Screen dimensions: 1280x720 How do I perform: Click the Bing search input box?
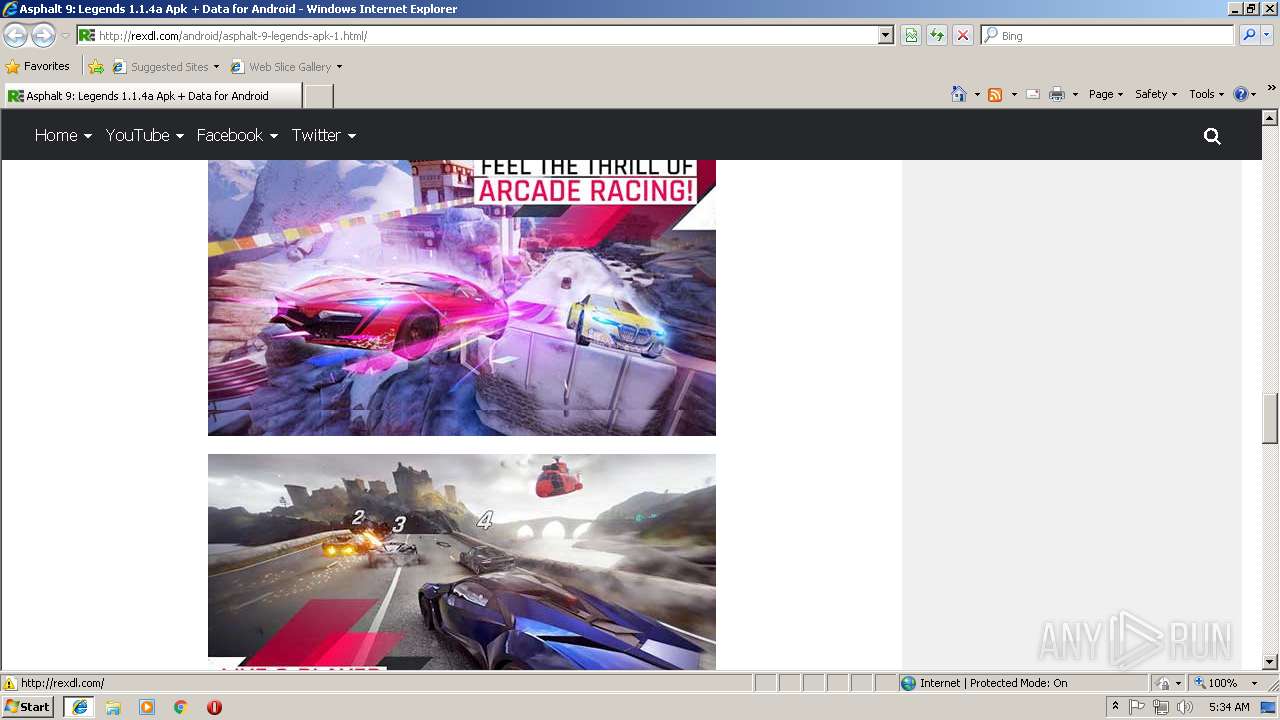point(1107,35)
